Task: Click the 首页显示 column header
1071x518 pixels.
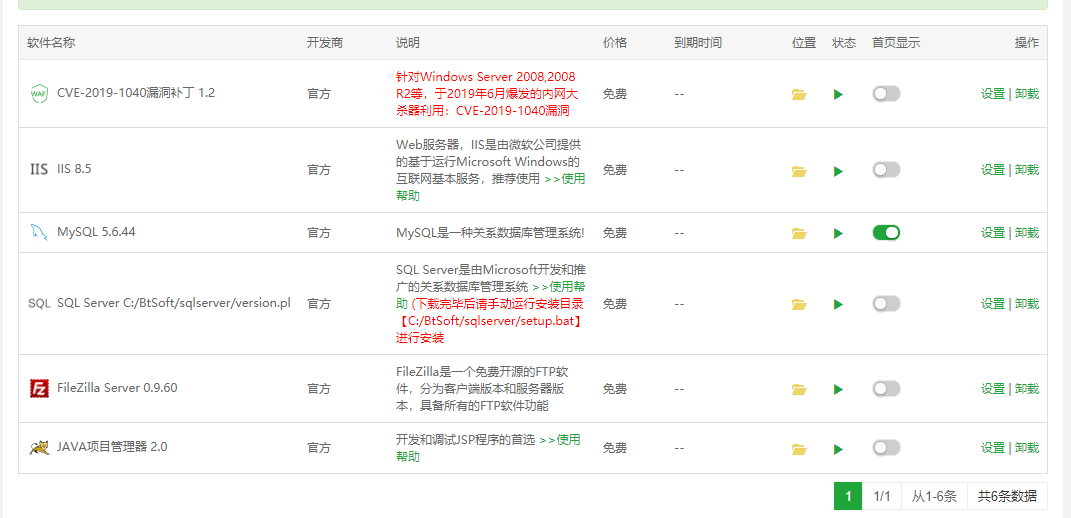Action: 896,42
